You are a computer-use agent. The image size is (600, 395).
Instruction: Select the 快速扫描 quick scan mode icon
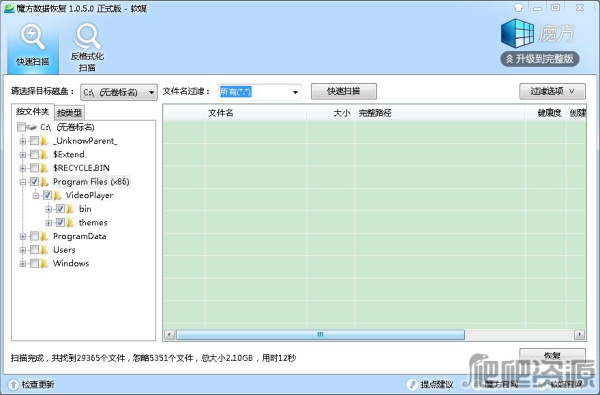click(x=33, y=37)
